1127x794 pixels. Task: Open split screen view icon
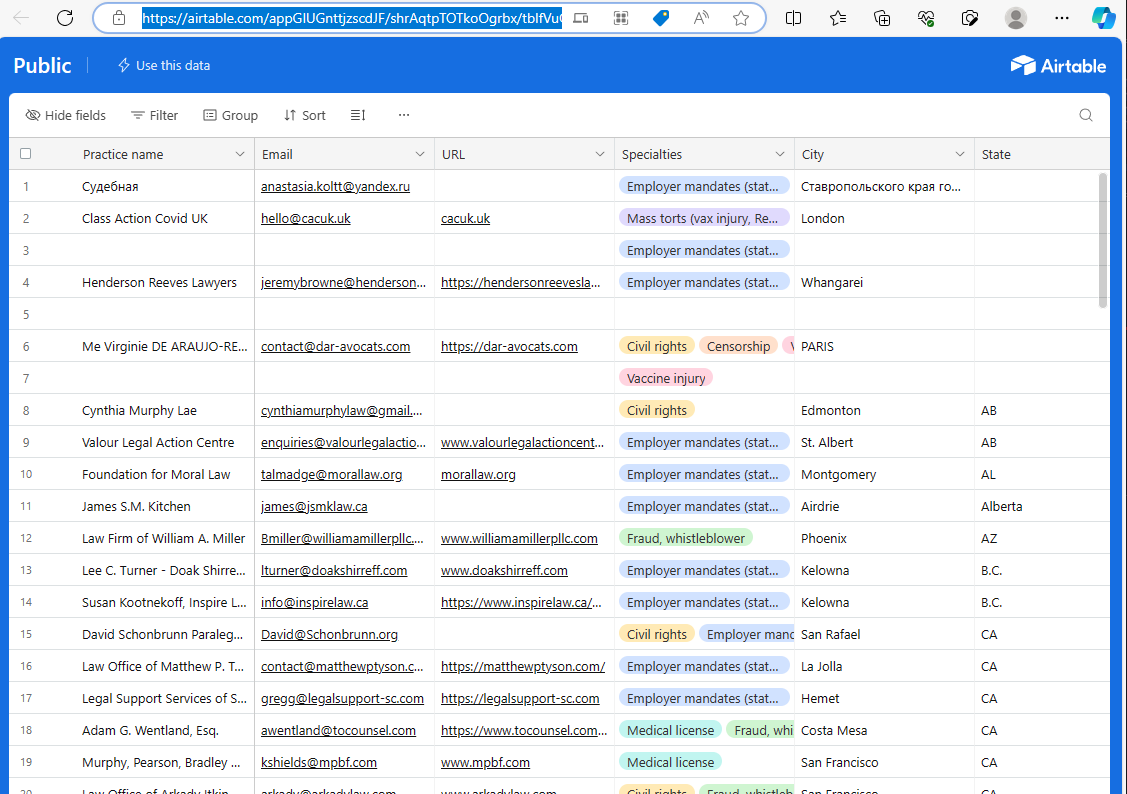794,18
